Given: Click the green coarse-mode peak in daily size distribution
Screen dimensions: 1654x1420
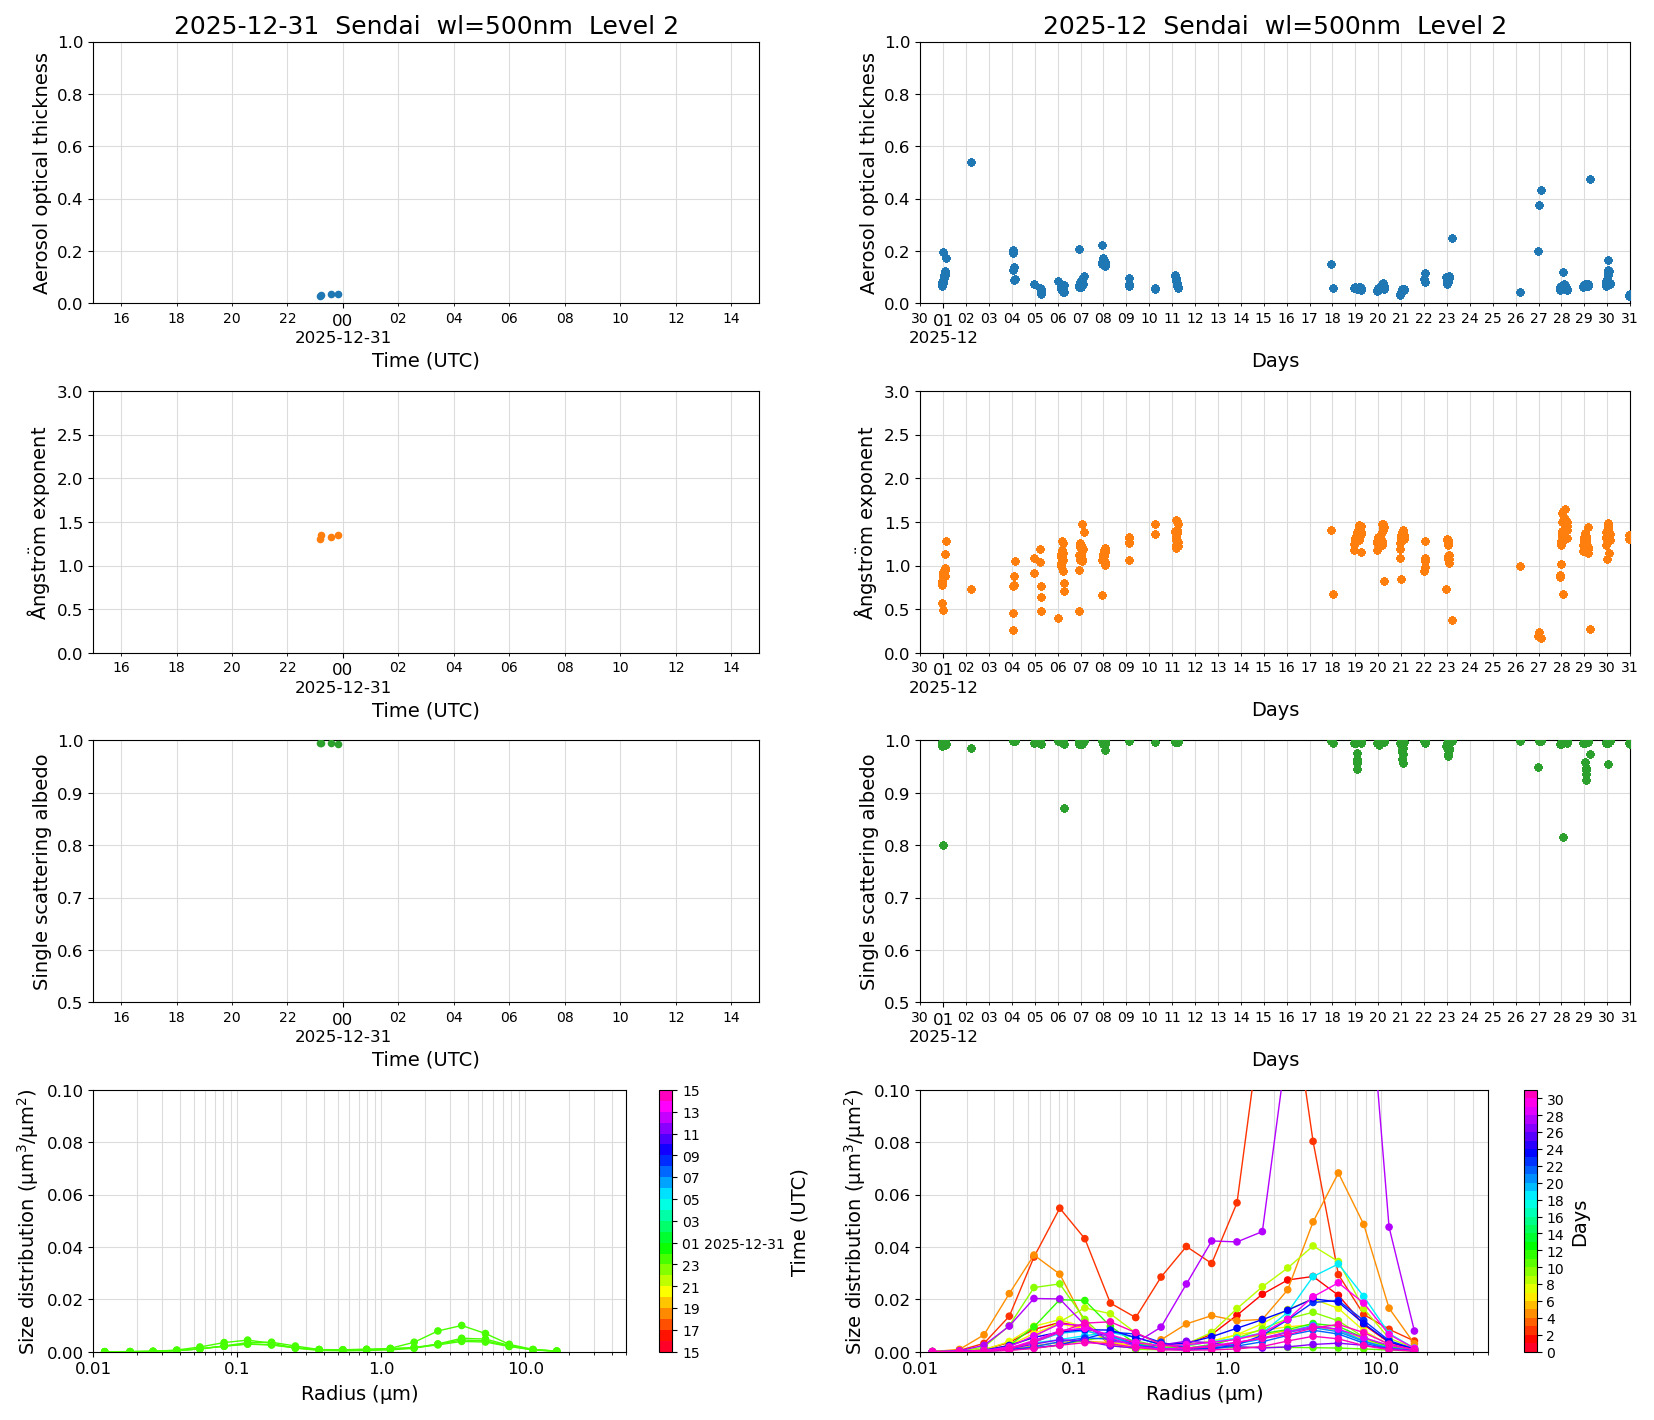Looking at the screenshot, I should coord(461,1326).
